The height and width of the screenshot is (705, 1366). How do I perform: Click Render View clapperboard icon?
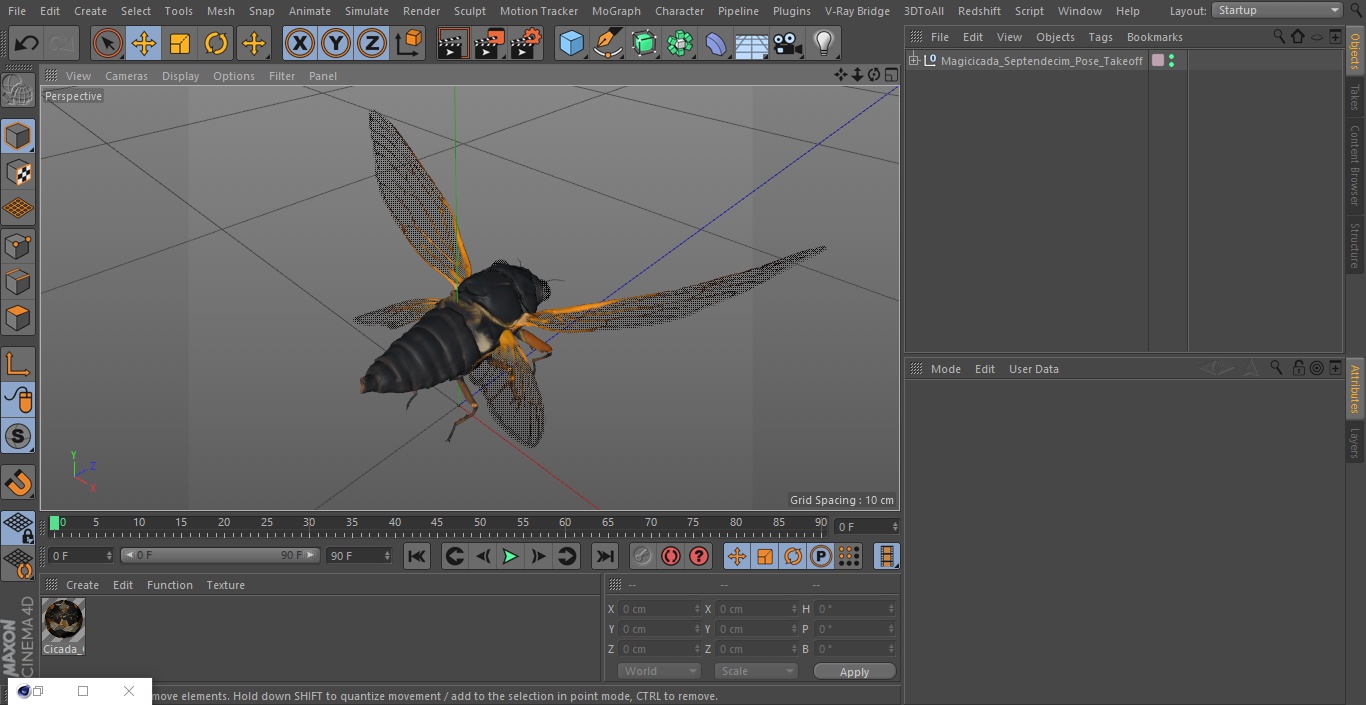[453, 43]
